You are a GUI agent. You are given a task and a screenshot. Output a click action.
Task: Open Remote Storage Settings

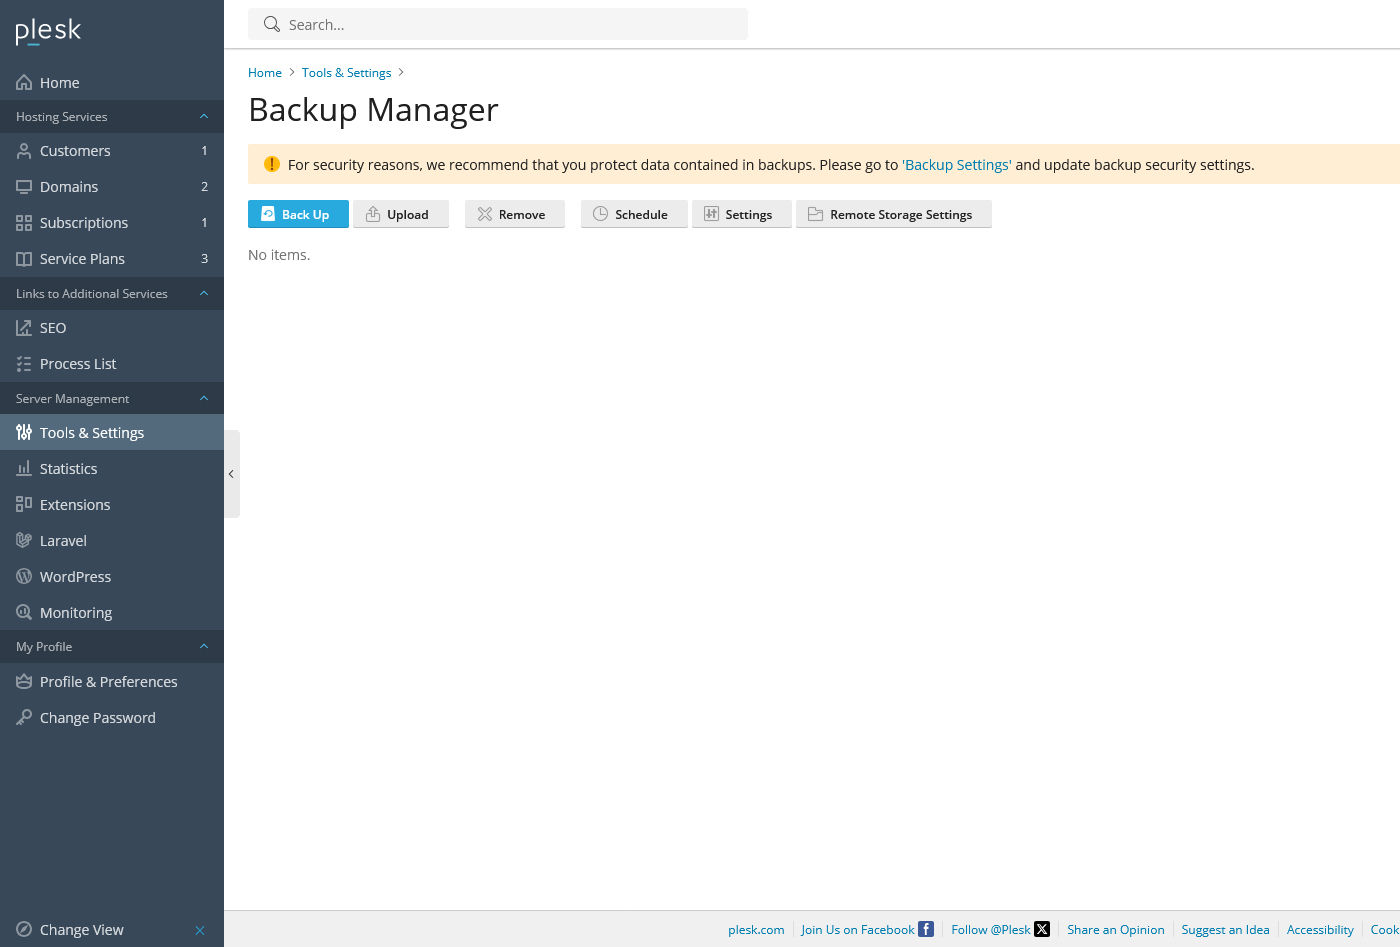tap(894, 214)
